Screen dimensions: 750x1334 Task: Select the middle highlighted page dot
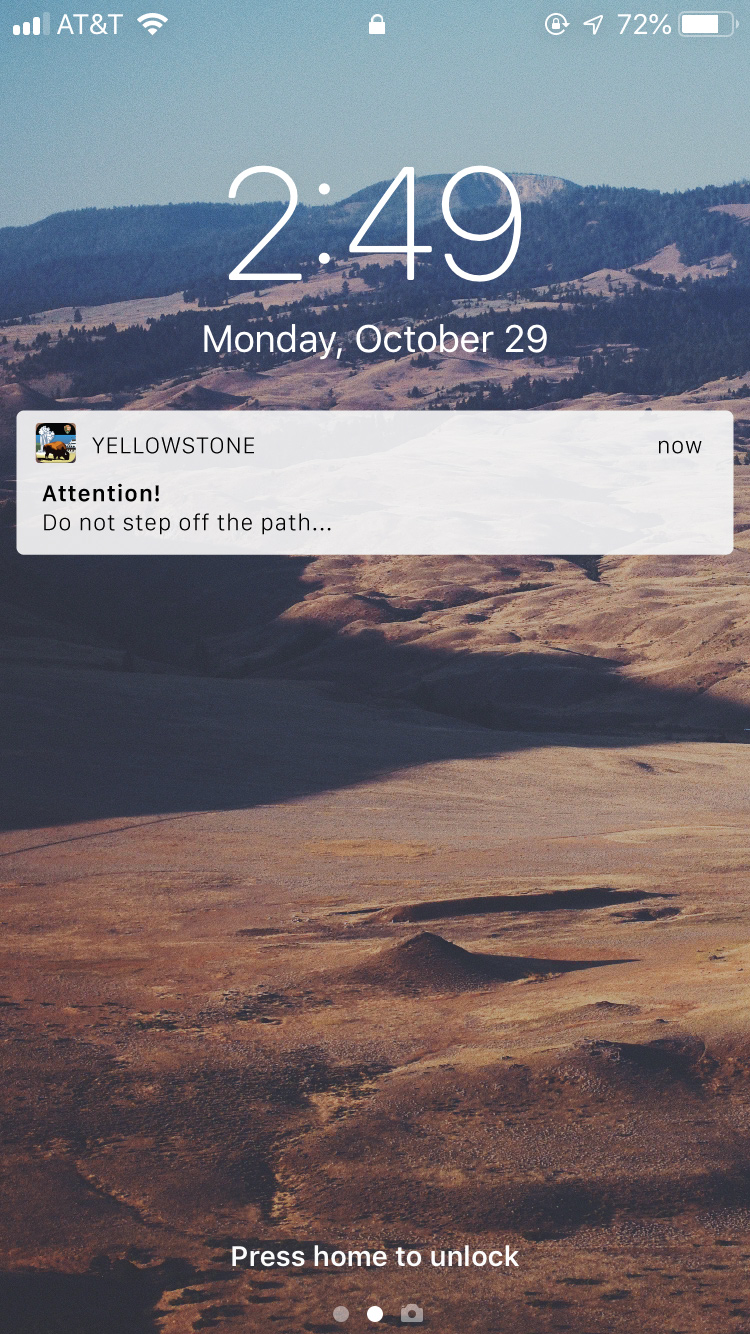click(375, 1313)
